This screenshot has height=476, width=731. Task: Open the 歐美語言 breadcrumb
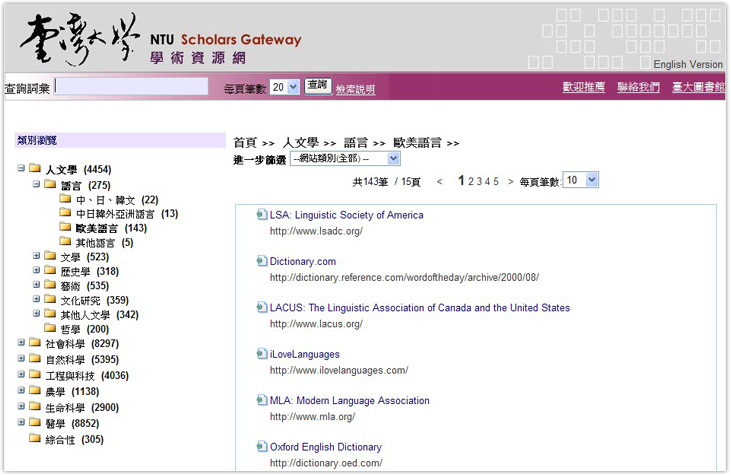click(x=417, y=143)
